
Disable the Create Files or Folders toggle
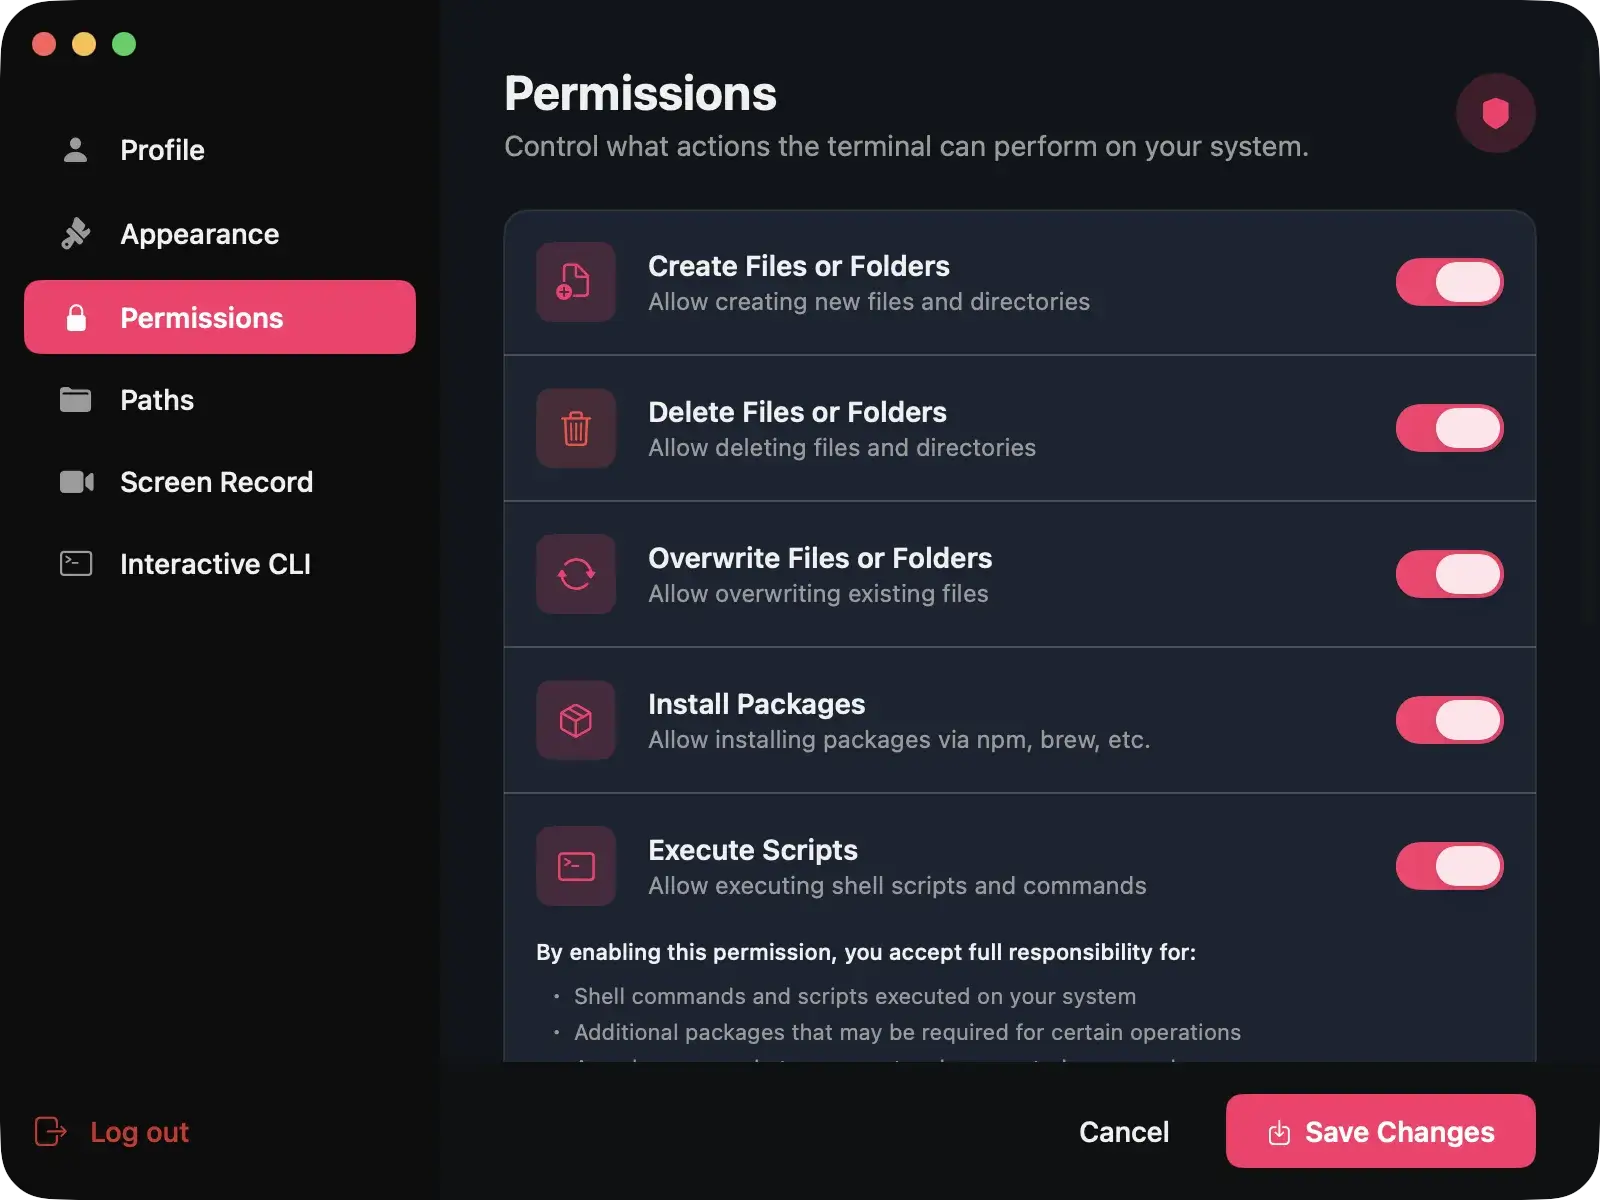pos(1449,282)
